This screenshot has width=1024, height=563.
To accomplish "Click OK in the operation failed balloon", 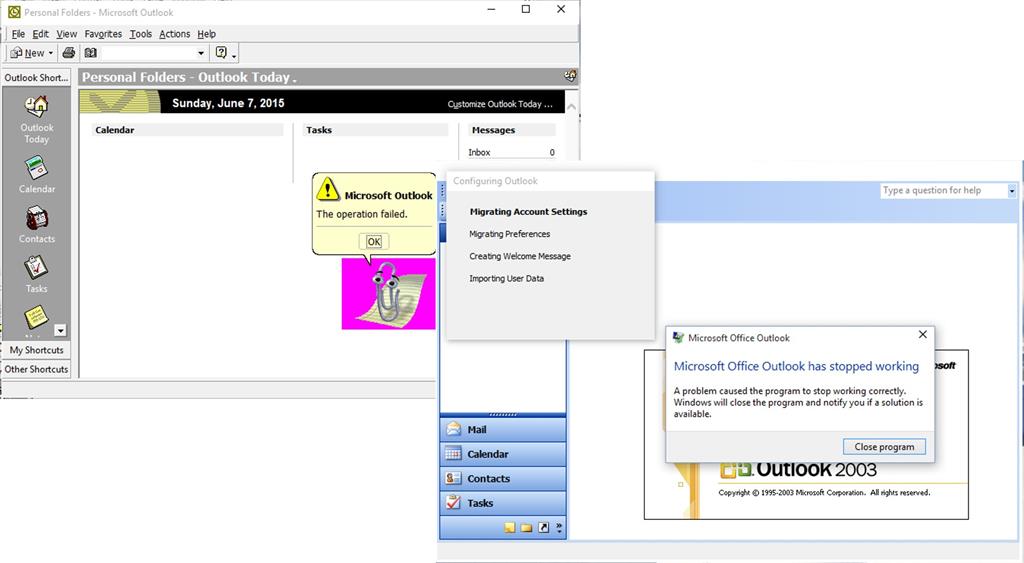I will click(x=374, y=242).
